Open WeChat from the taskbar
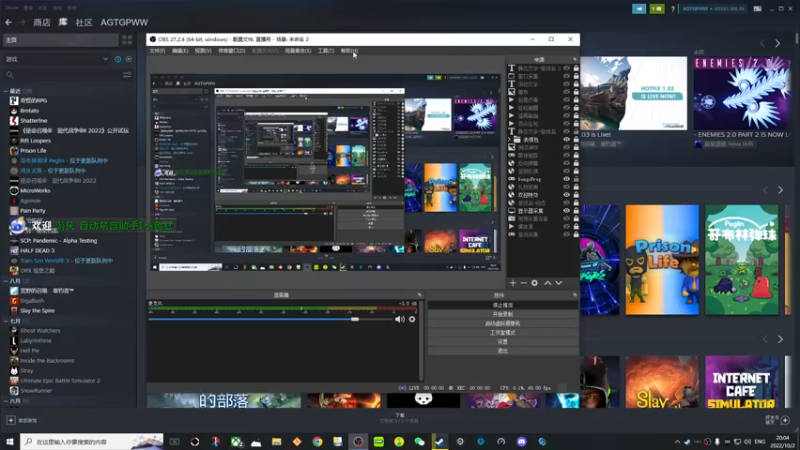This screenshot has height=450, width=800. 419,441
